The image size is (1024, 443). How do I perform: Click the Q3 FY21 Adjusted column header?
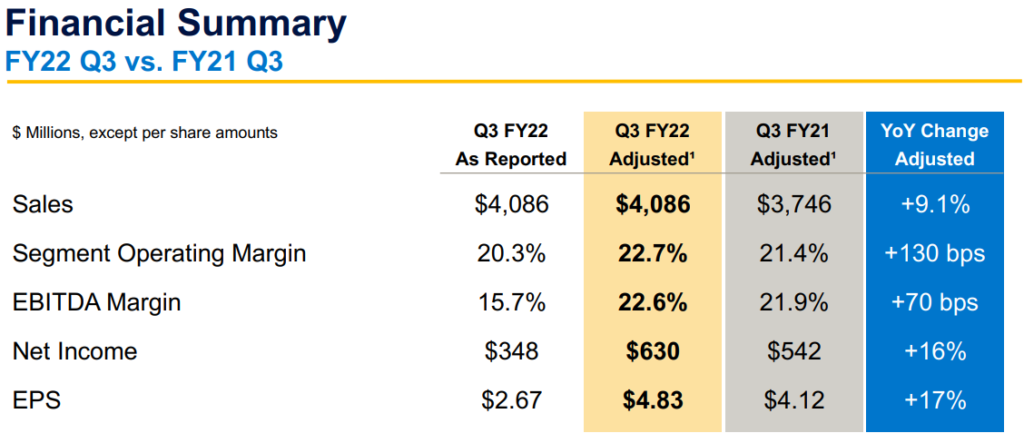point(793,145)
